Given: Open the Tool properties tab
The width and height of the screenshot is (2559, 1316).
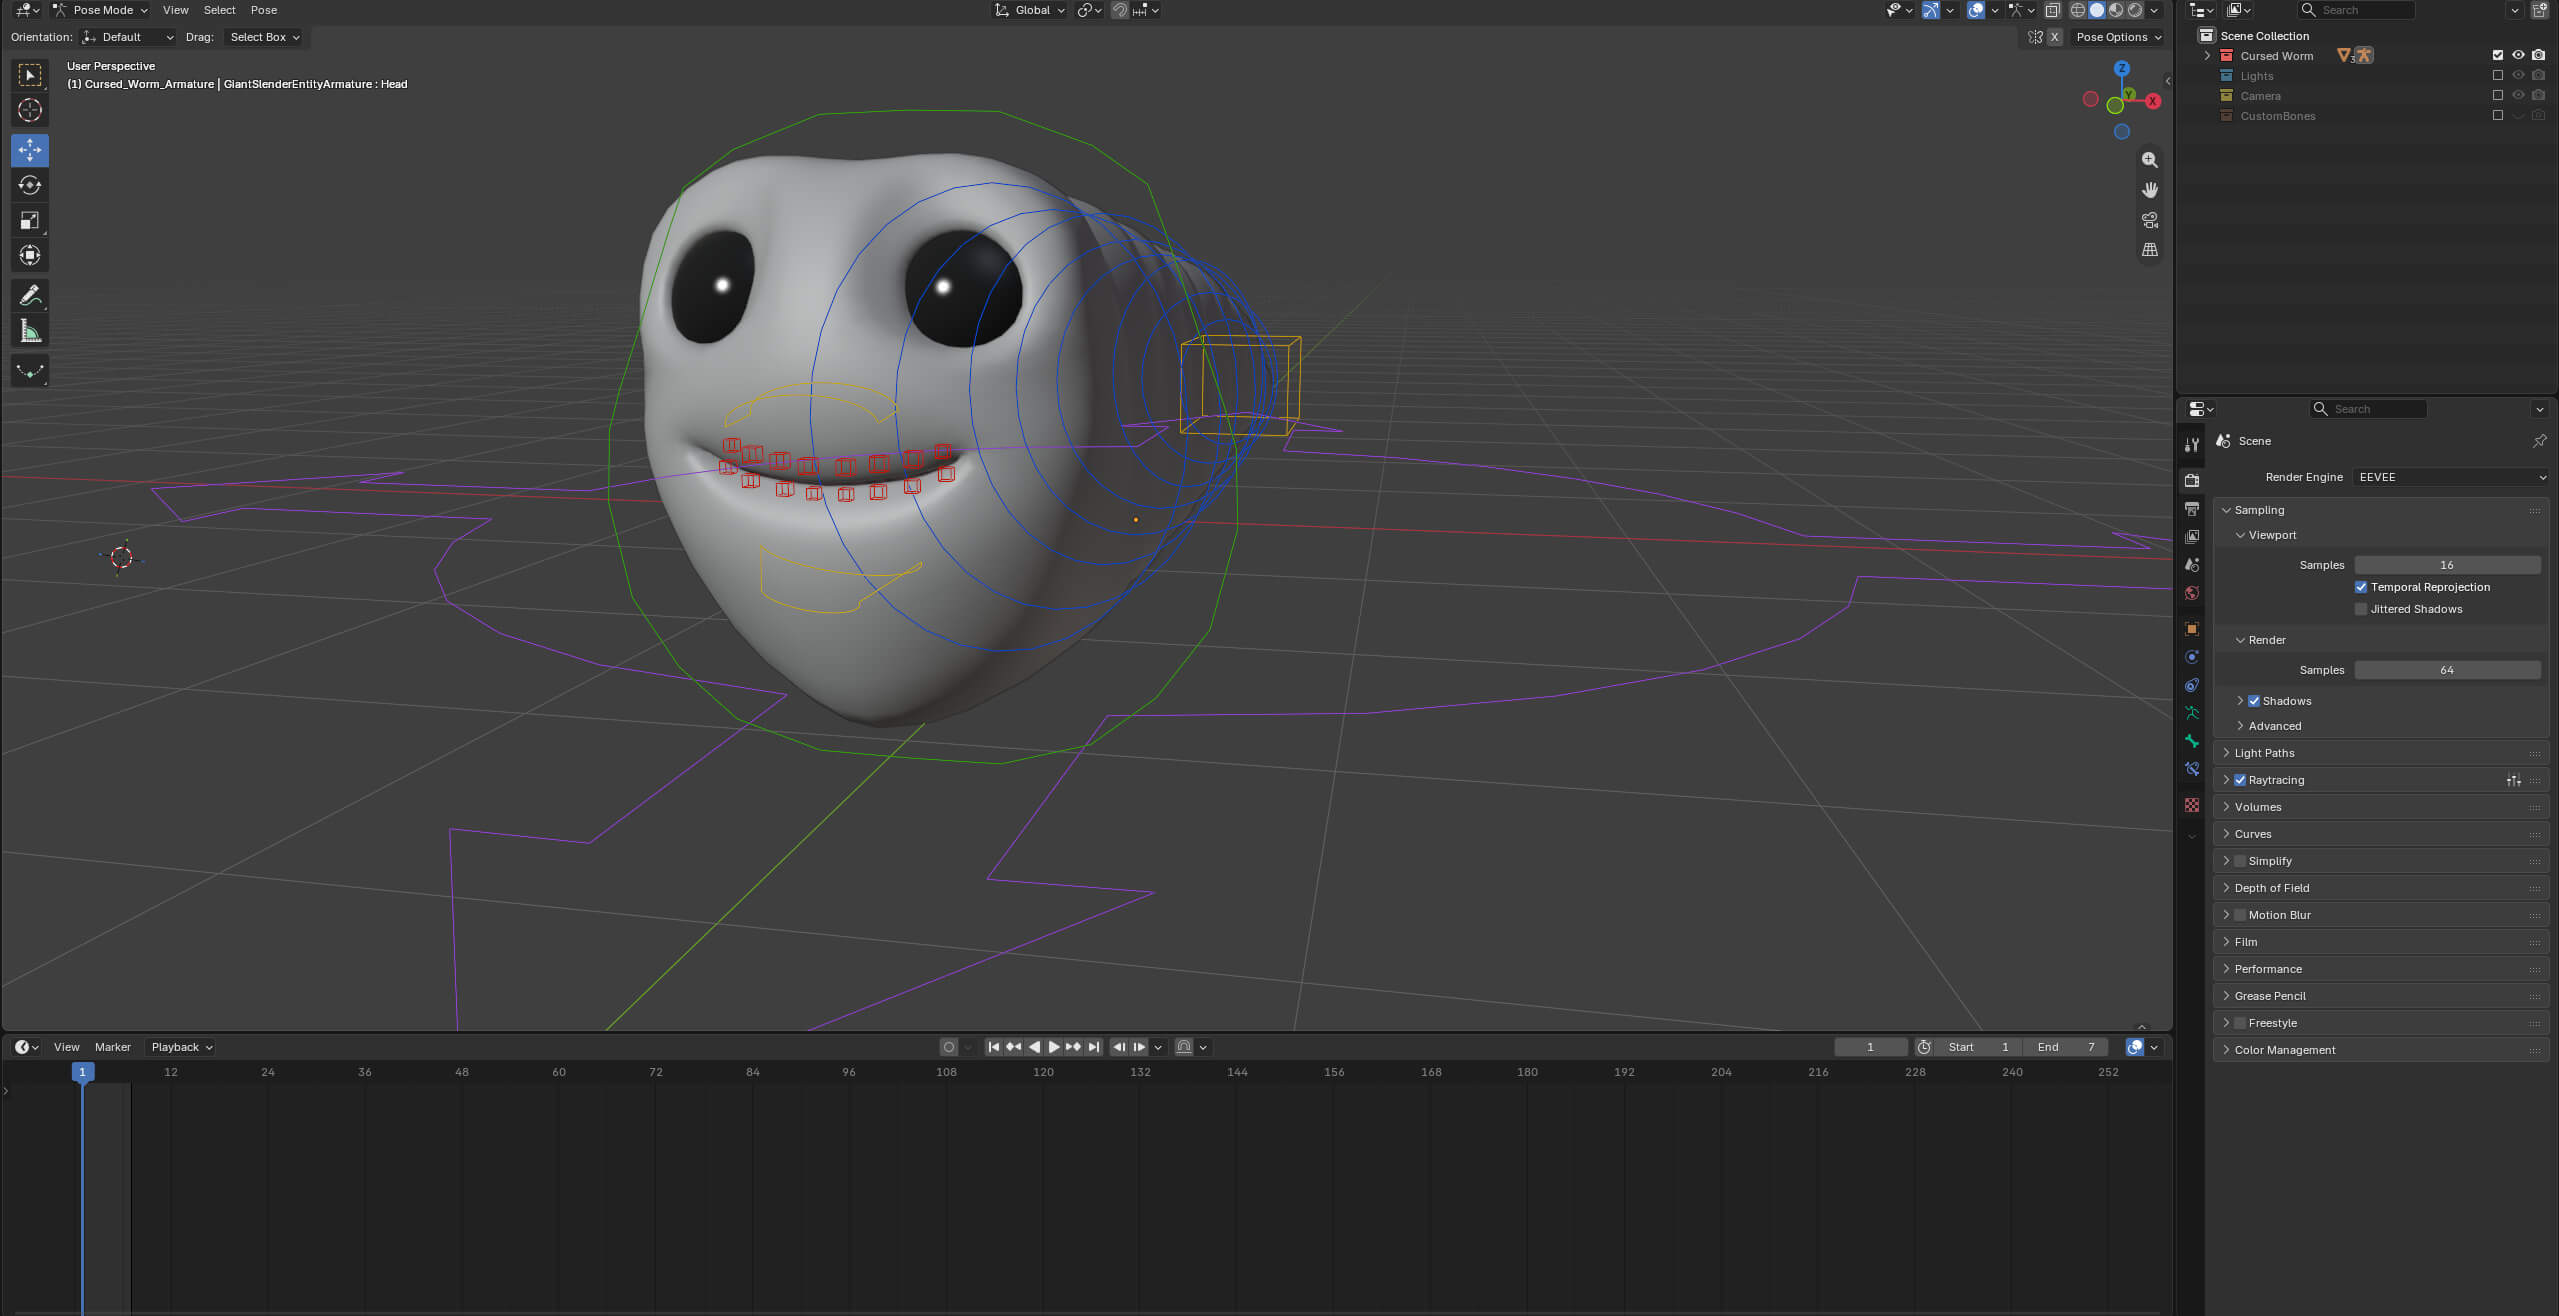Looking at the screenshot, I should [x=2192, y=445].
